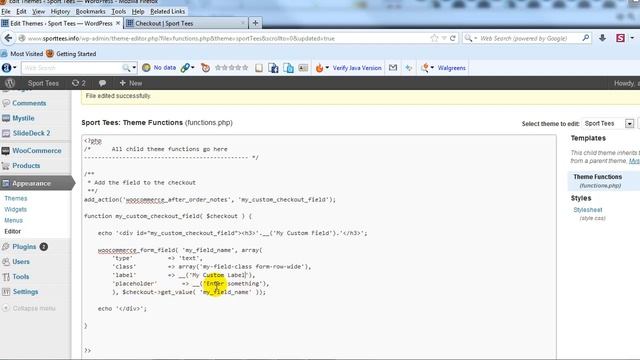Click the toolbar search magnifier icon
The width and height of the screenshot is (640, 360).
click(126, 68)
